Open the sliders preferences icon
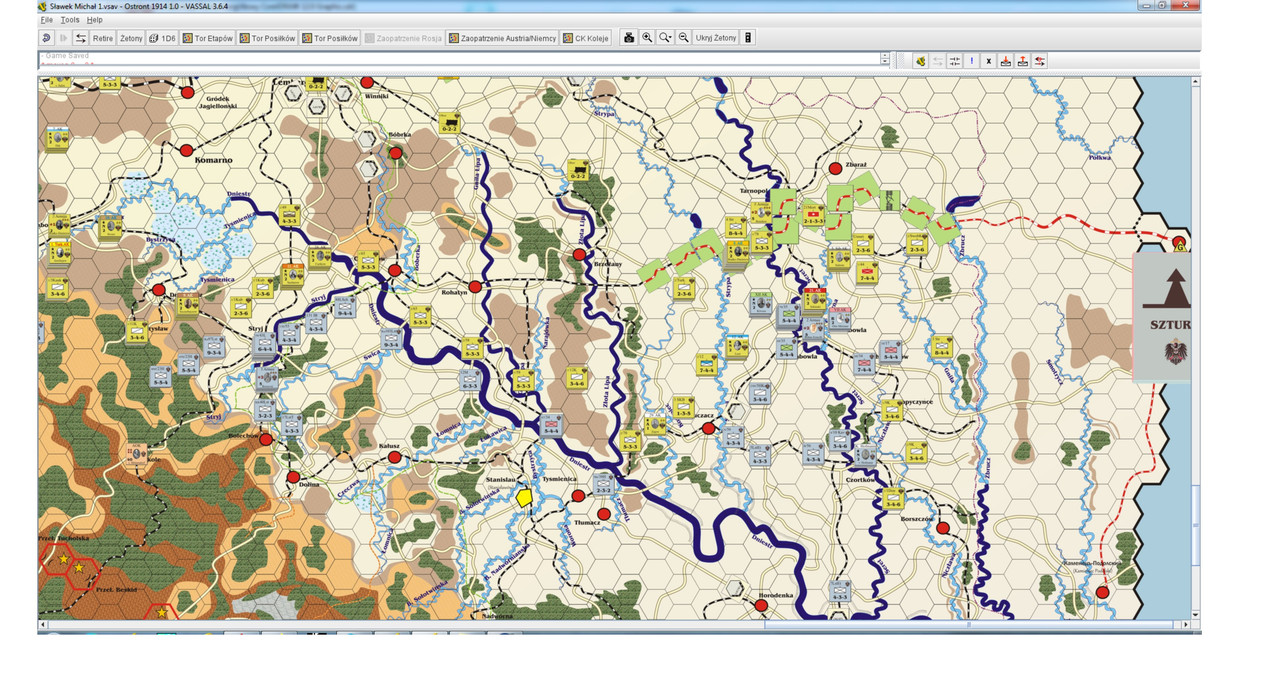The image size is (1280, 693). coord(955,61)
